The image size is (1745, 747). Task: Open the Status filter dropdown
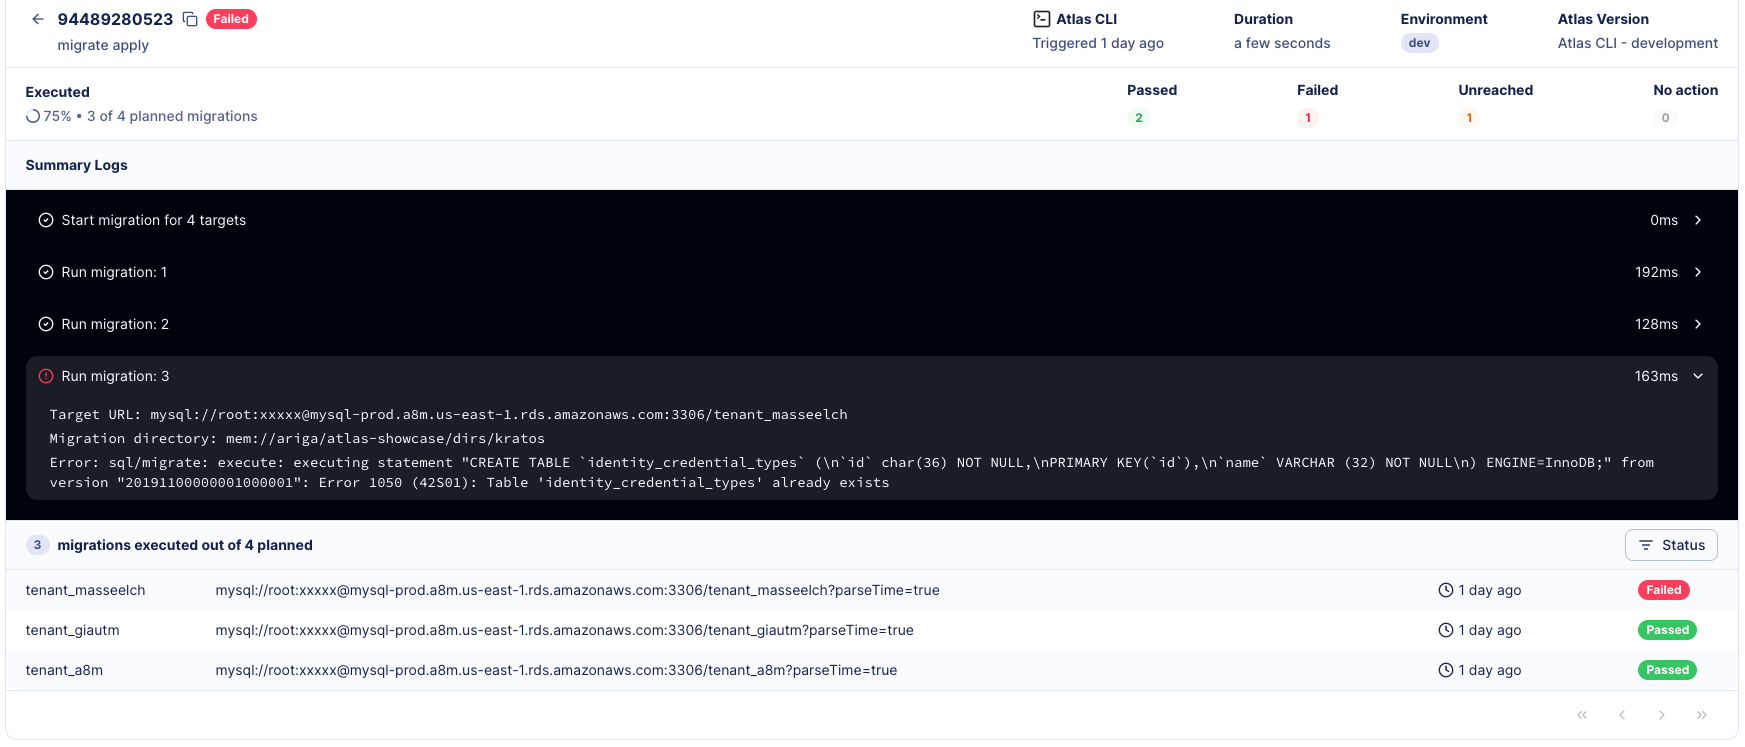[x=1671, y=545]
